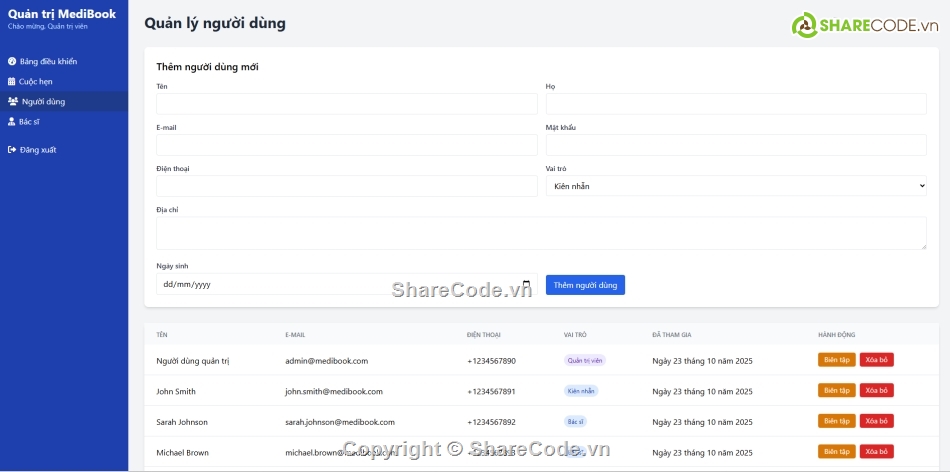
Task: Click the Cuộc hẹn calendar icon in sidebar
Action: (x=12, y=82)
